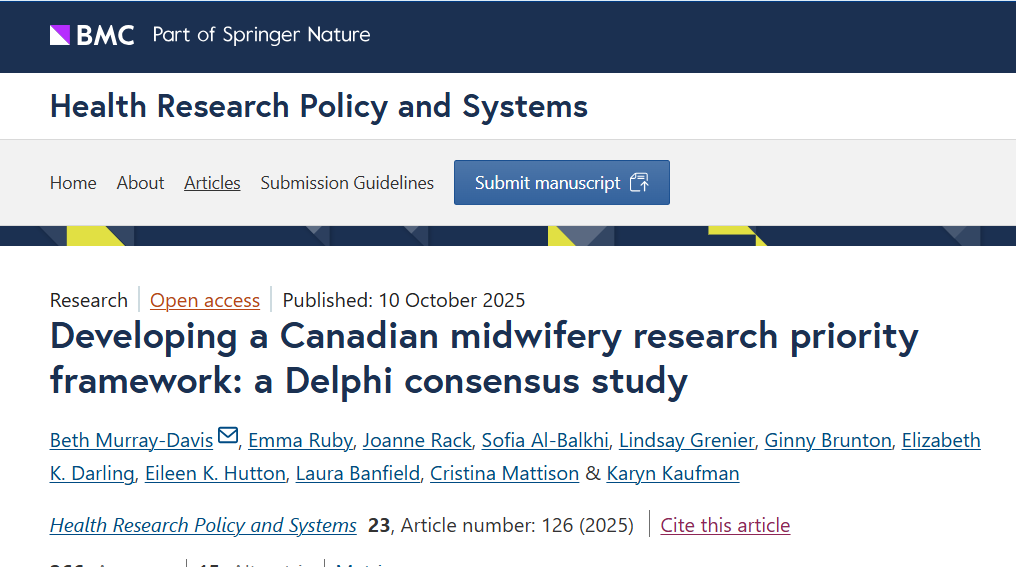Open the Health Research Policy and Systems header title
Screen dimensions: 1016x567
click(319, 106)
